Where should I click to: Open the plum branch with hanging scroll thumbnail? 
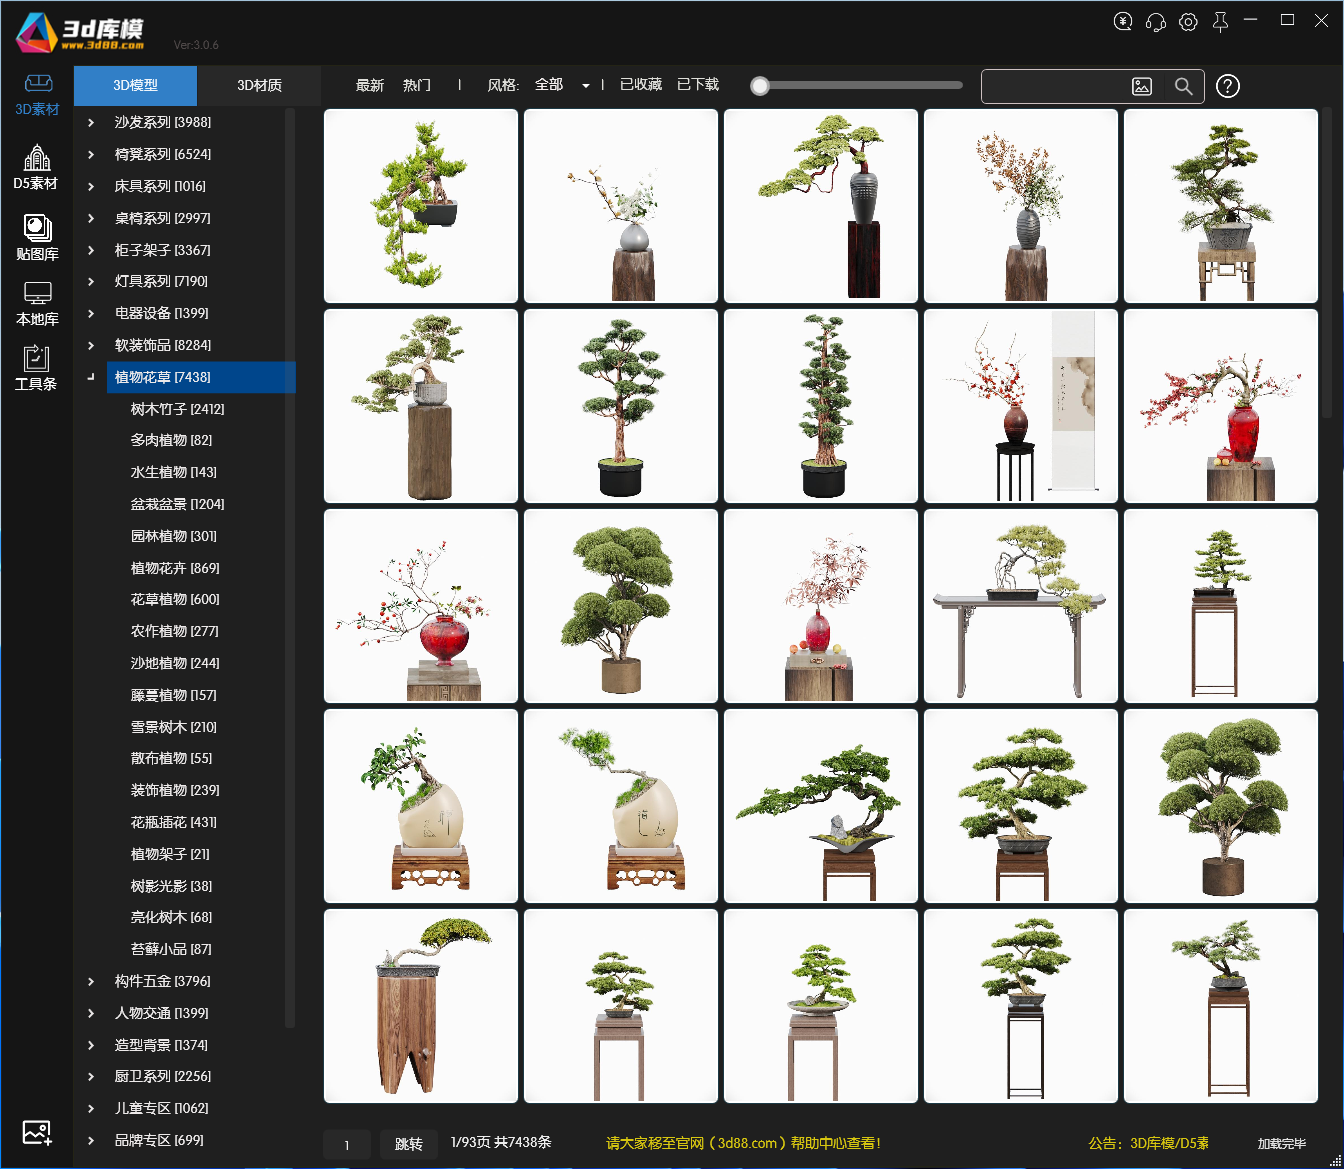coord(1021,406)
